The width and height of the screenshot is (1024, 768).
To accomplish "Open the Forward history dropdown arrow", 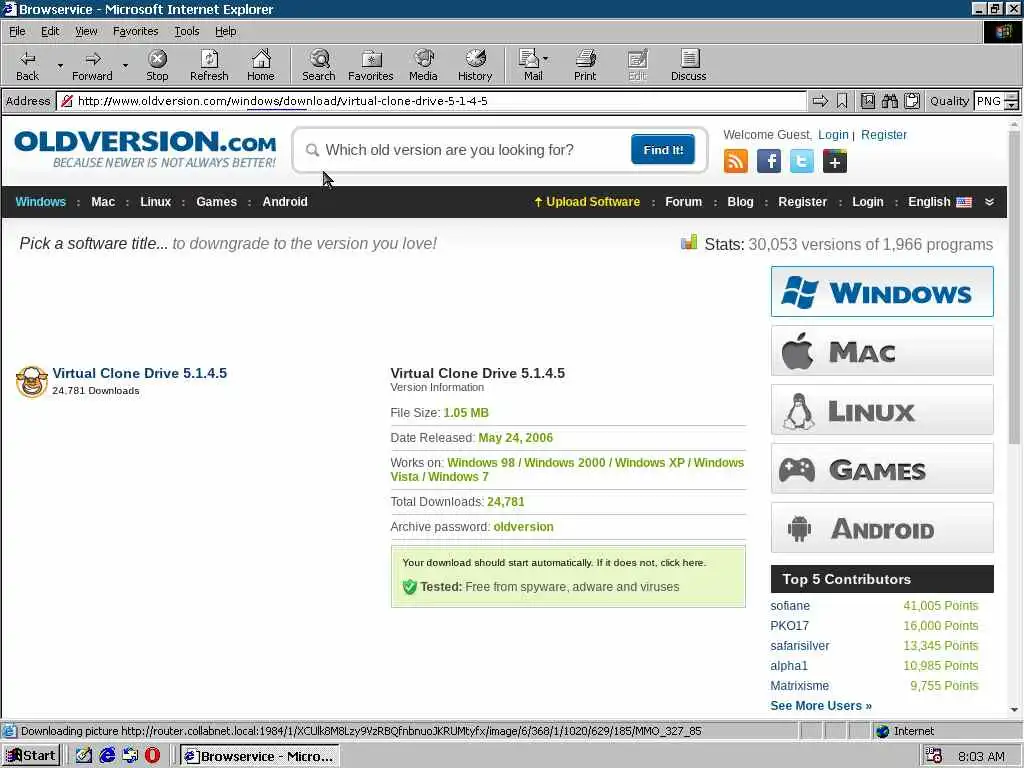I will (125, 65).
